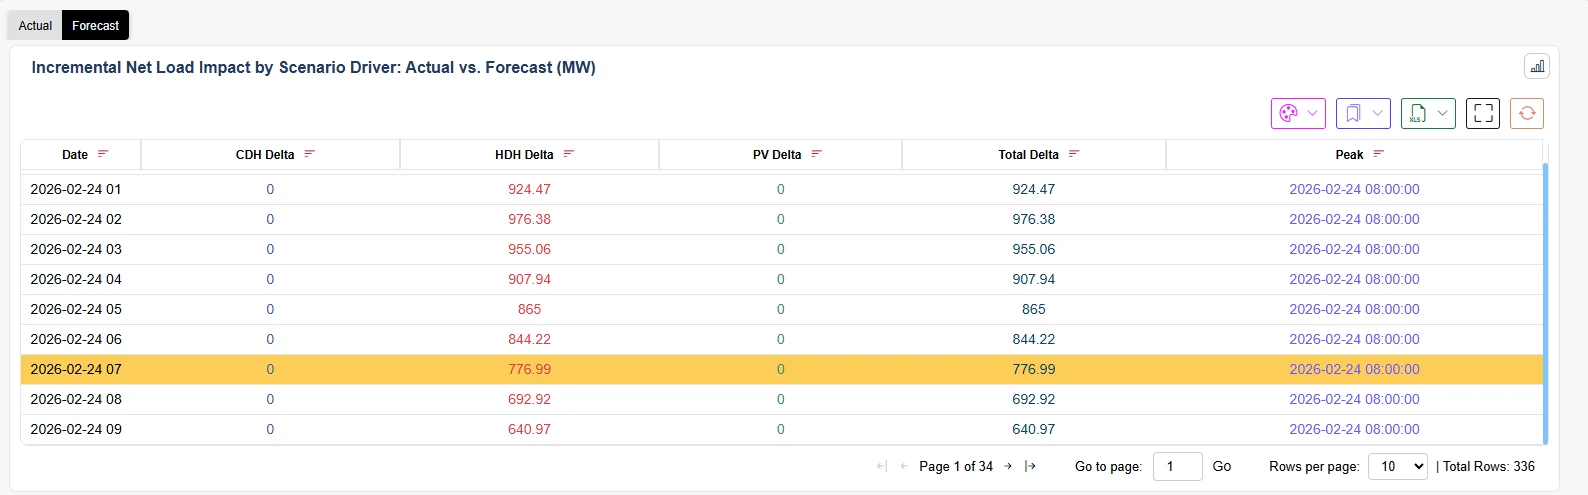Click the Total Rows: 336 label

1489,466
